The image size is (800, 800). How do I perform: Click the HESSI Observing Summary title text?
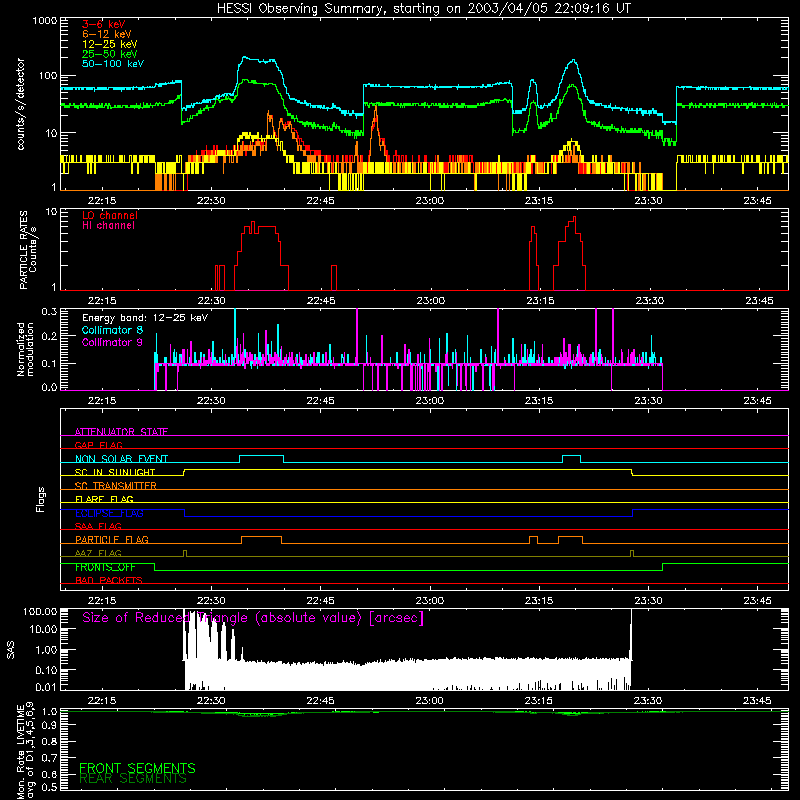(x=423, y=9)
